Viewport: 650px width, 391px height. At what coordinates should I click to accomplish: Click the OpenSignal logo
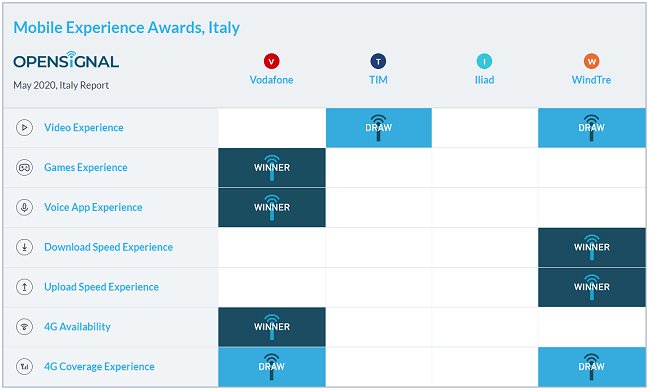point(66,60)
